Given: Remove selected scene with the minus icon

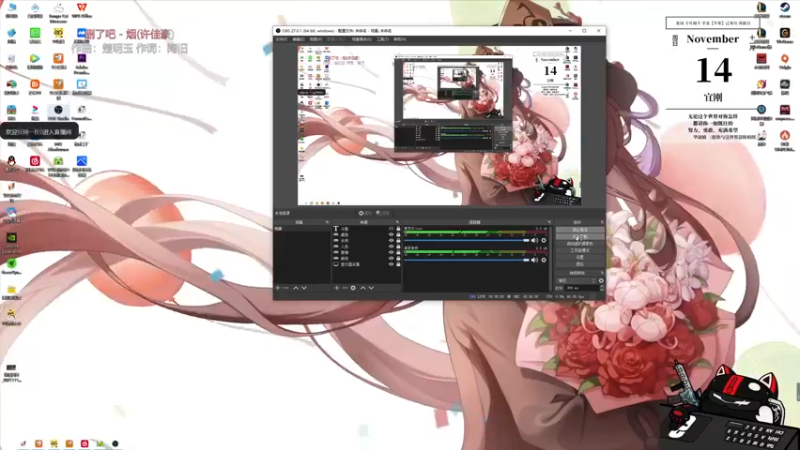Looking at the screenshot, I should [x=286, y=288].
